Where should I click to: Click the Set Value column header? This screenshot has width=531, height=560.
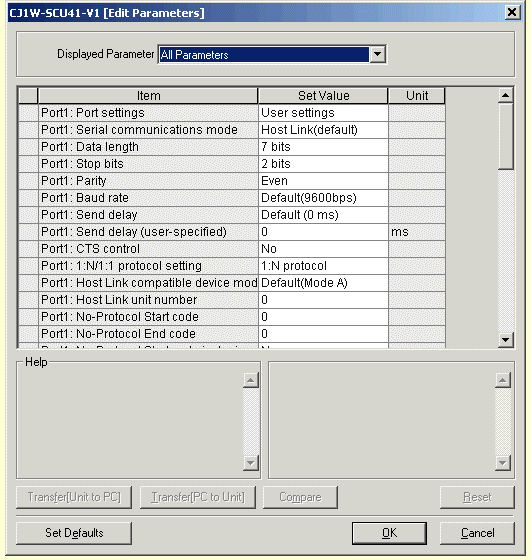tap(323, 96)
